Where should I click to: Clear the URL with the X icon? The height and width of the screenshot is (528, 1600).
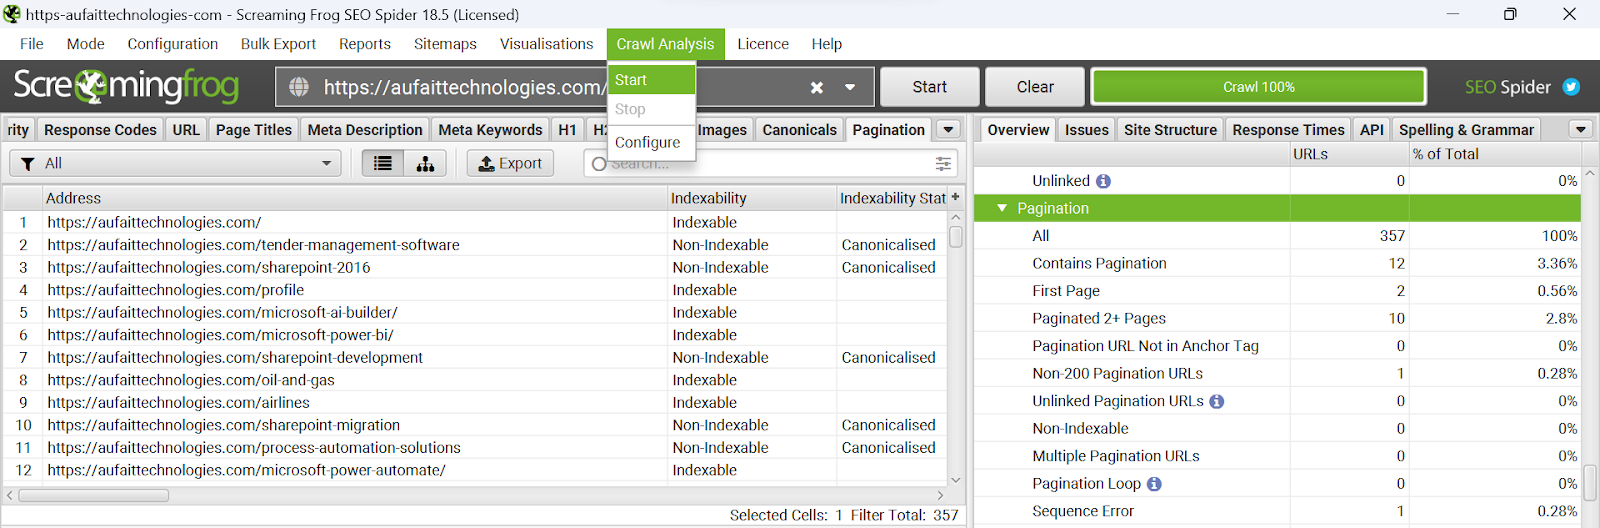tap(817, 87)
